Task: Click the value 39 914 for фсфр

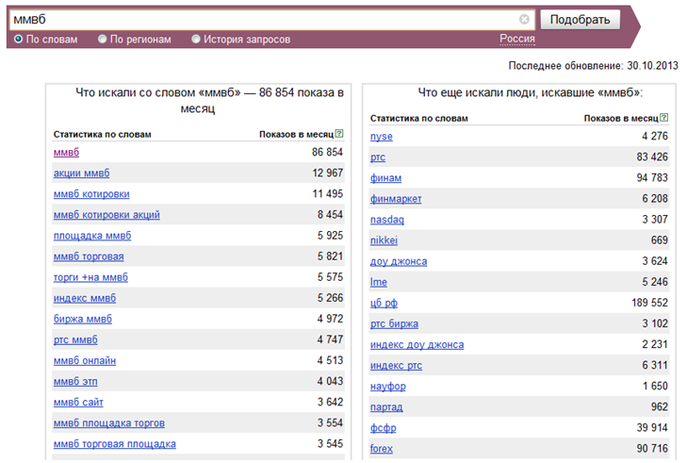Action: [652, 428]
